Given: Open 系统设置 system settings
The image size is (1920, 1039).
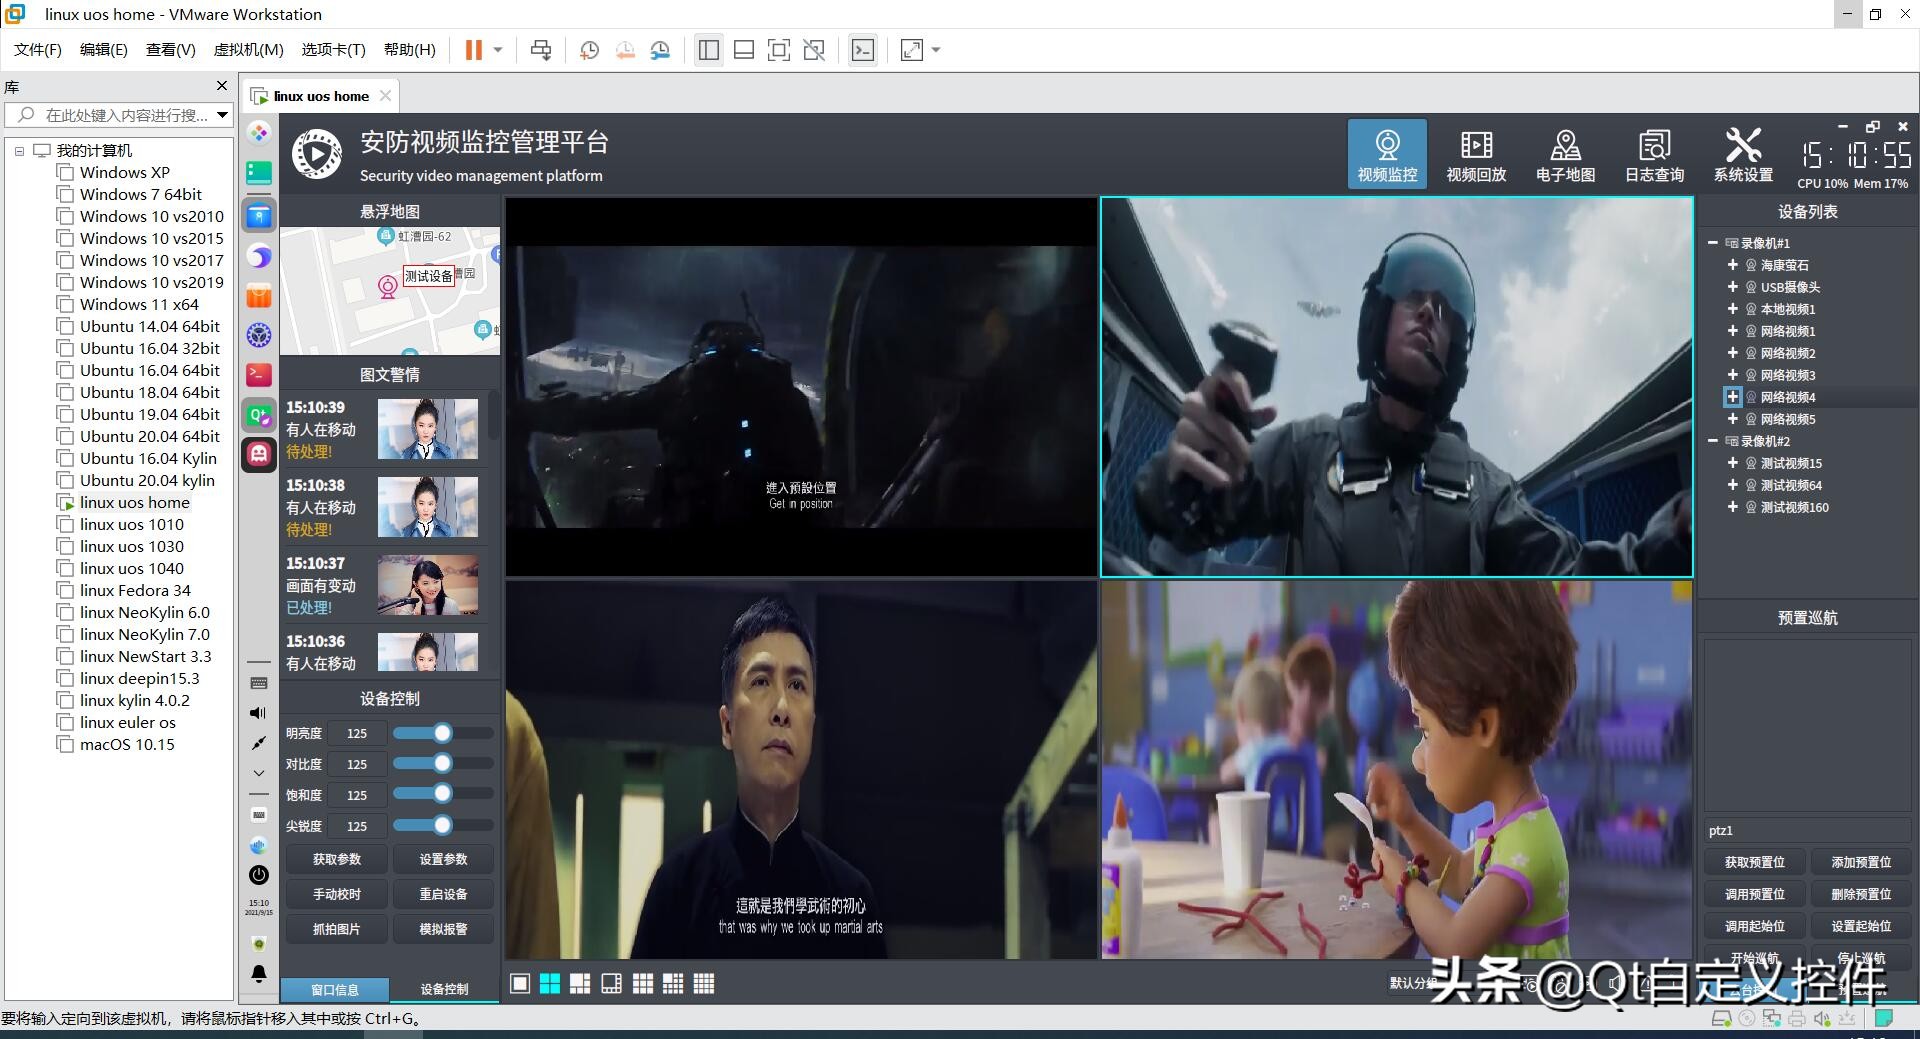Looking at the screenshot, I should pyautogui.click(x=1743, y=155).
